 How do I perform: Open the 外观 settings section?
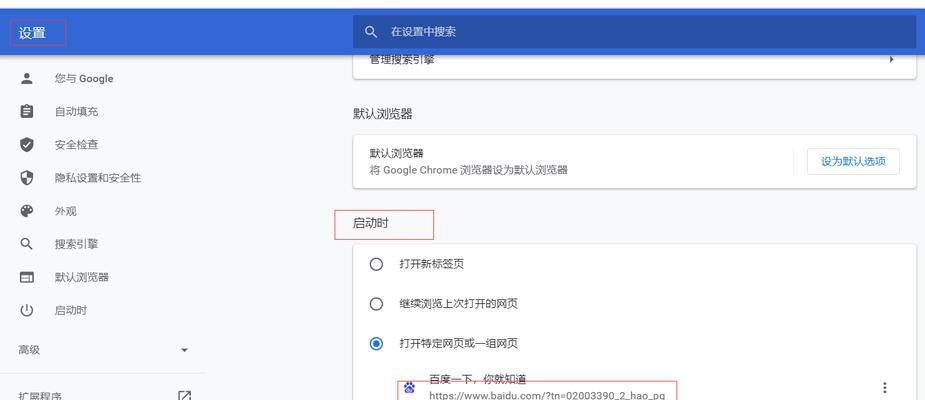(65, 211)
